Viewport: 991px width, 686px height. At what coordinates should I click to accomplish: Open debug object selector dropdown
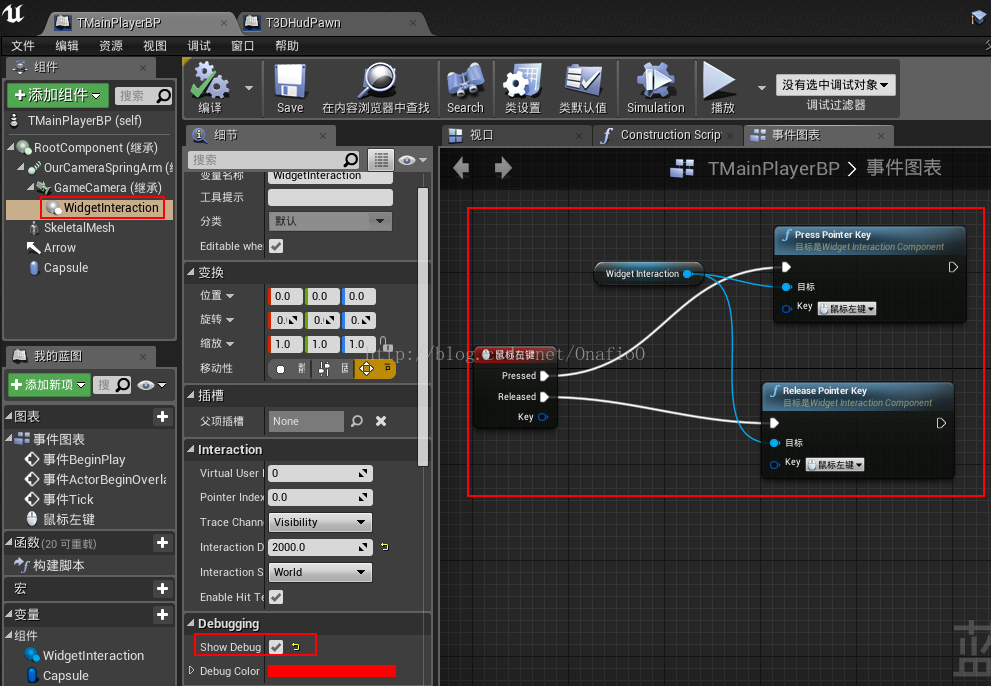[836, 85]
